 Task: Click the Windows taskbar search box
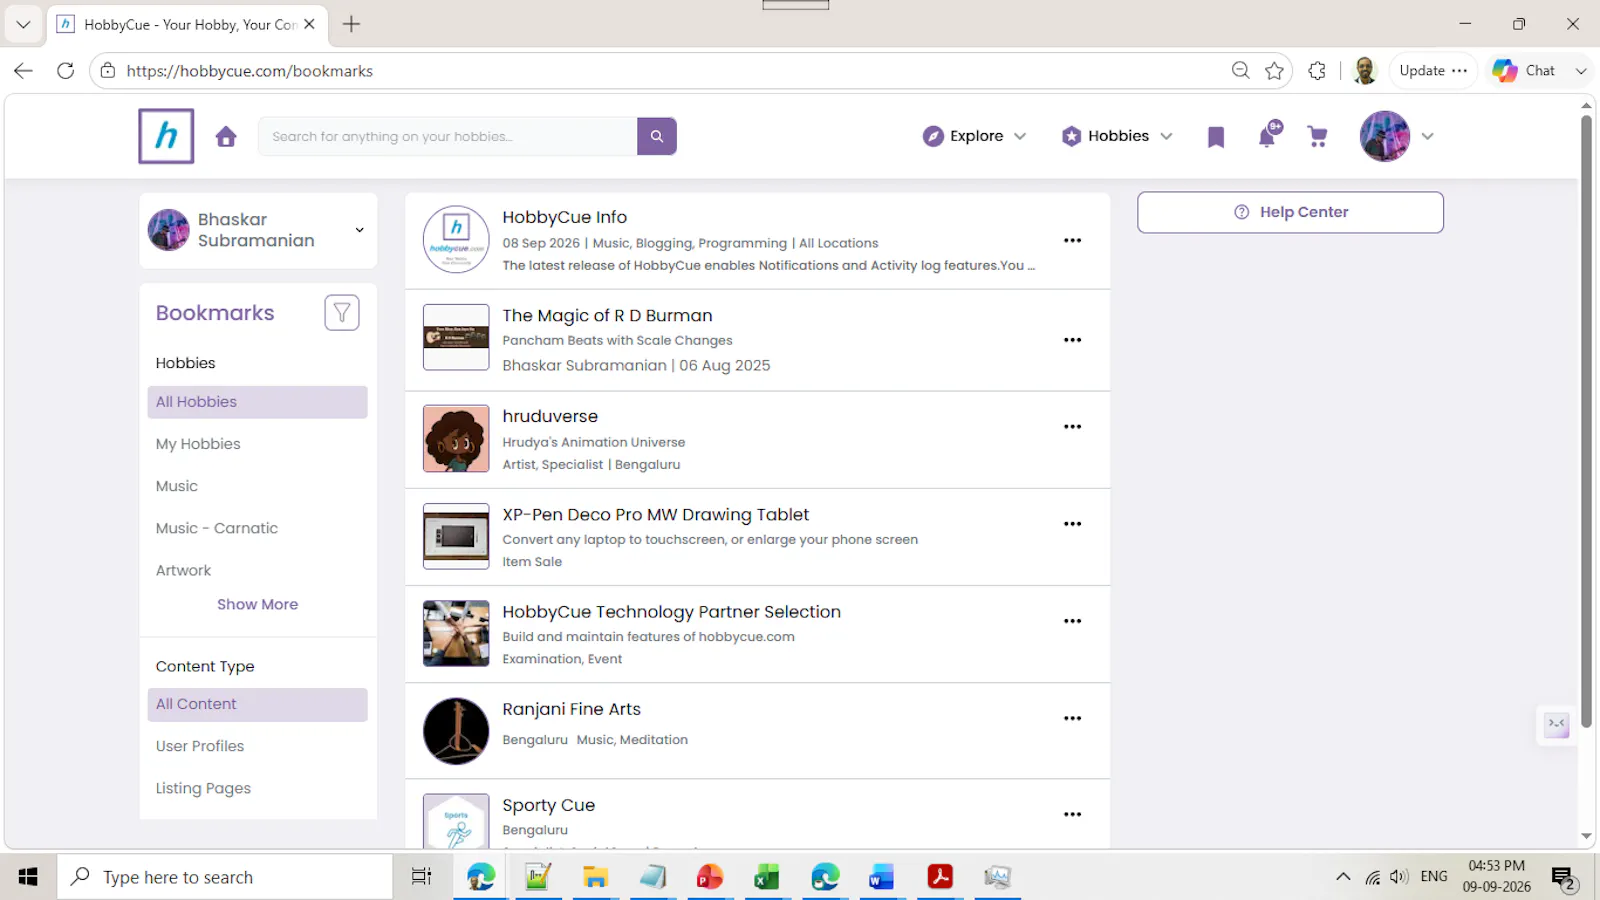tap(225, 877)
